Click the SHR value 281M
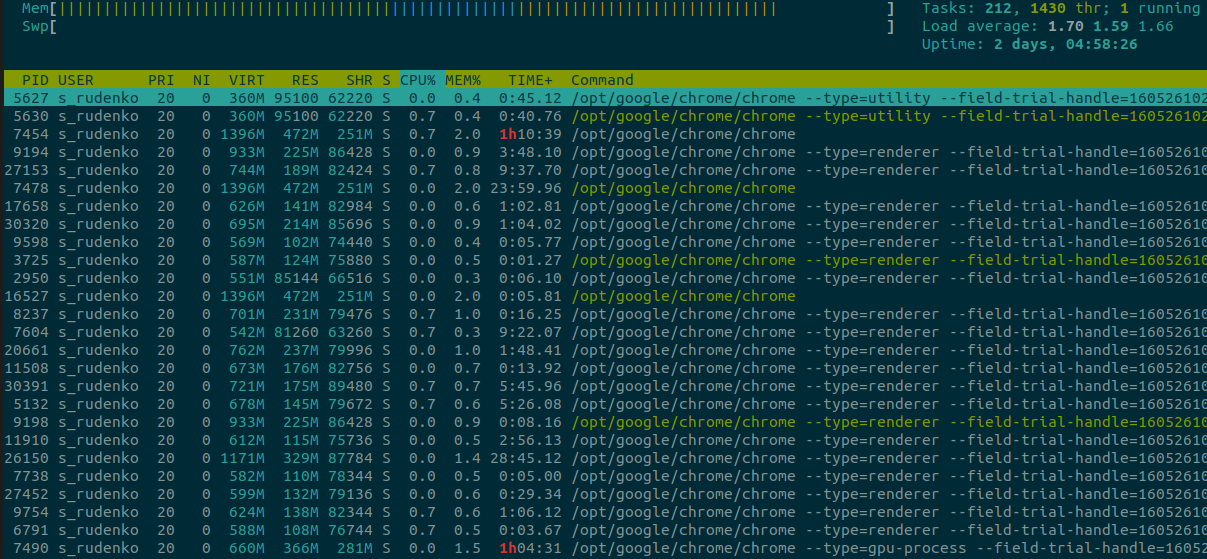This screenshot has height=559, width=1207. click(x=355, y=548)
